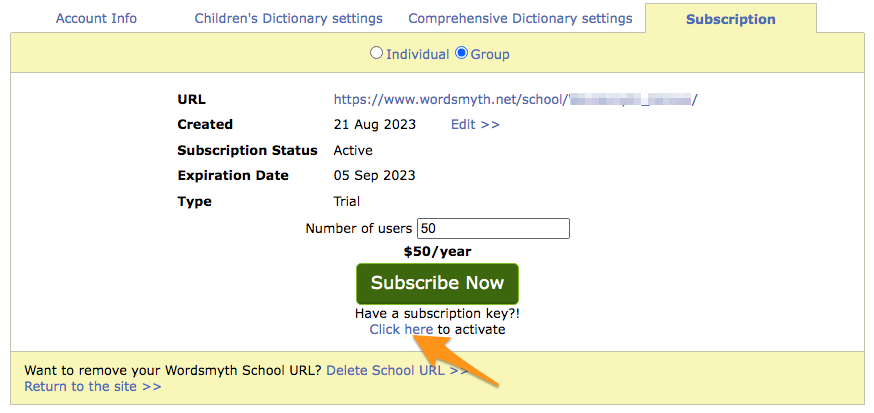Image resolution: width=874 pixels, height=413 pixels.
Task: Switch to Children's Dictionary settings tab
Action: coord(288,18)
